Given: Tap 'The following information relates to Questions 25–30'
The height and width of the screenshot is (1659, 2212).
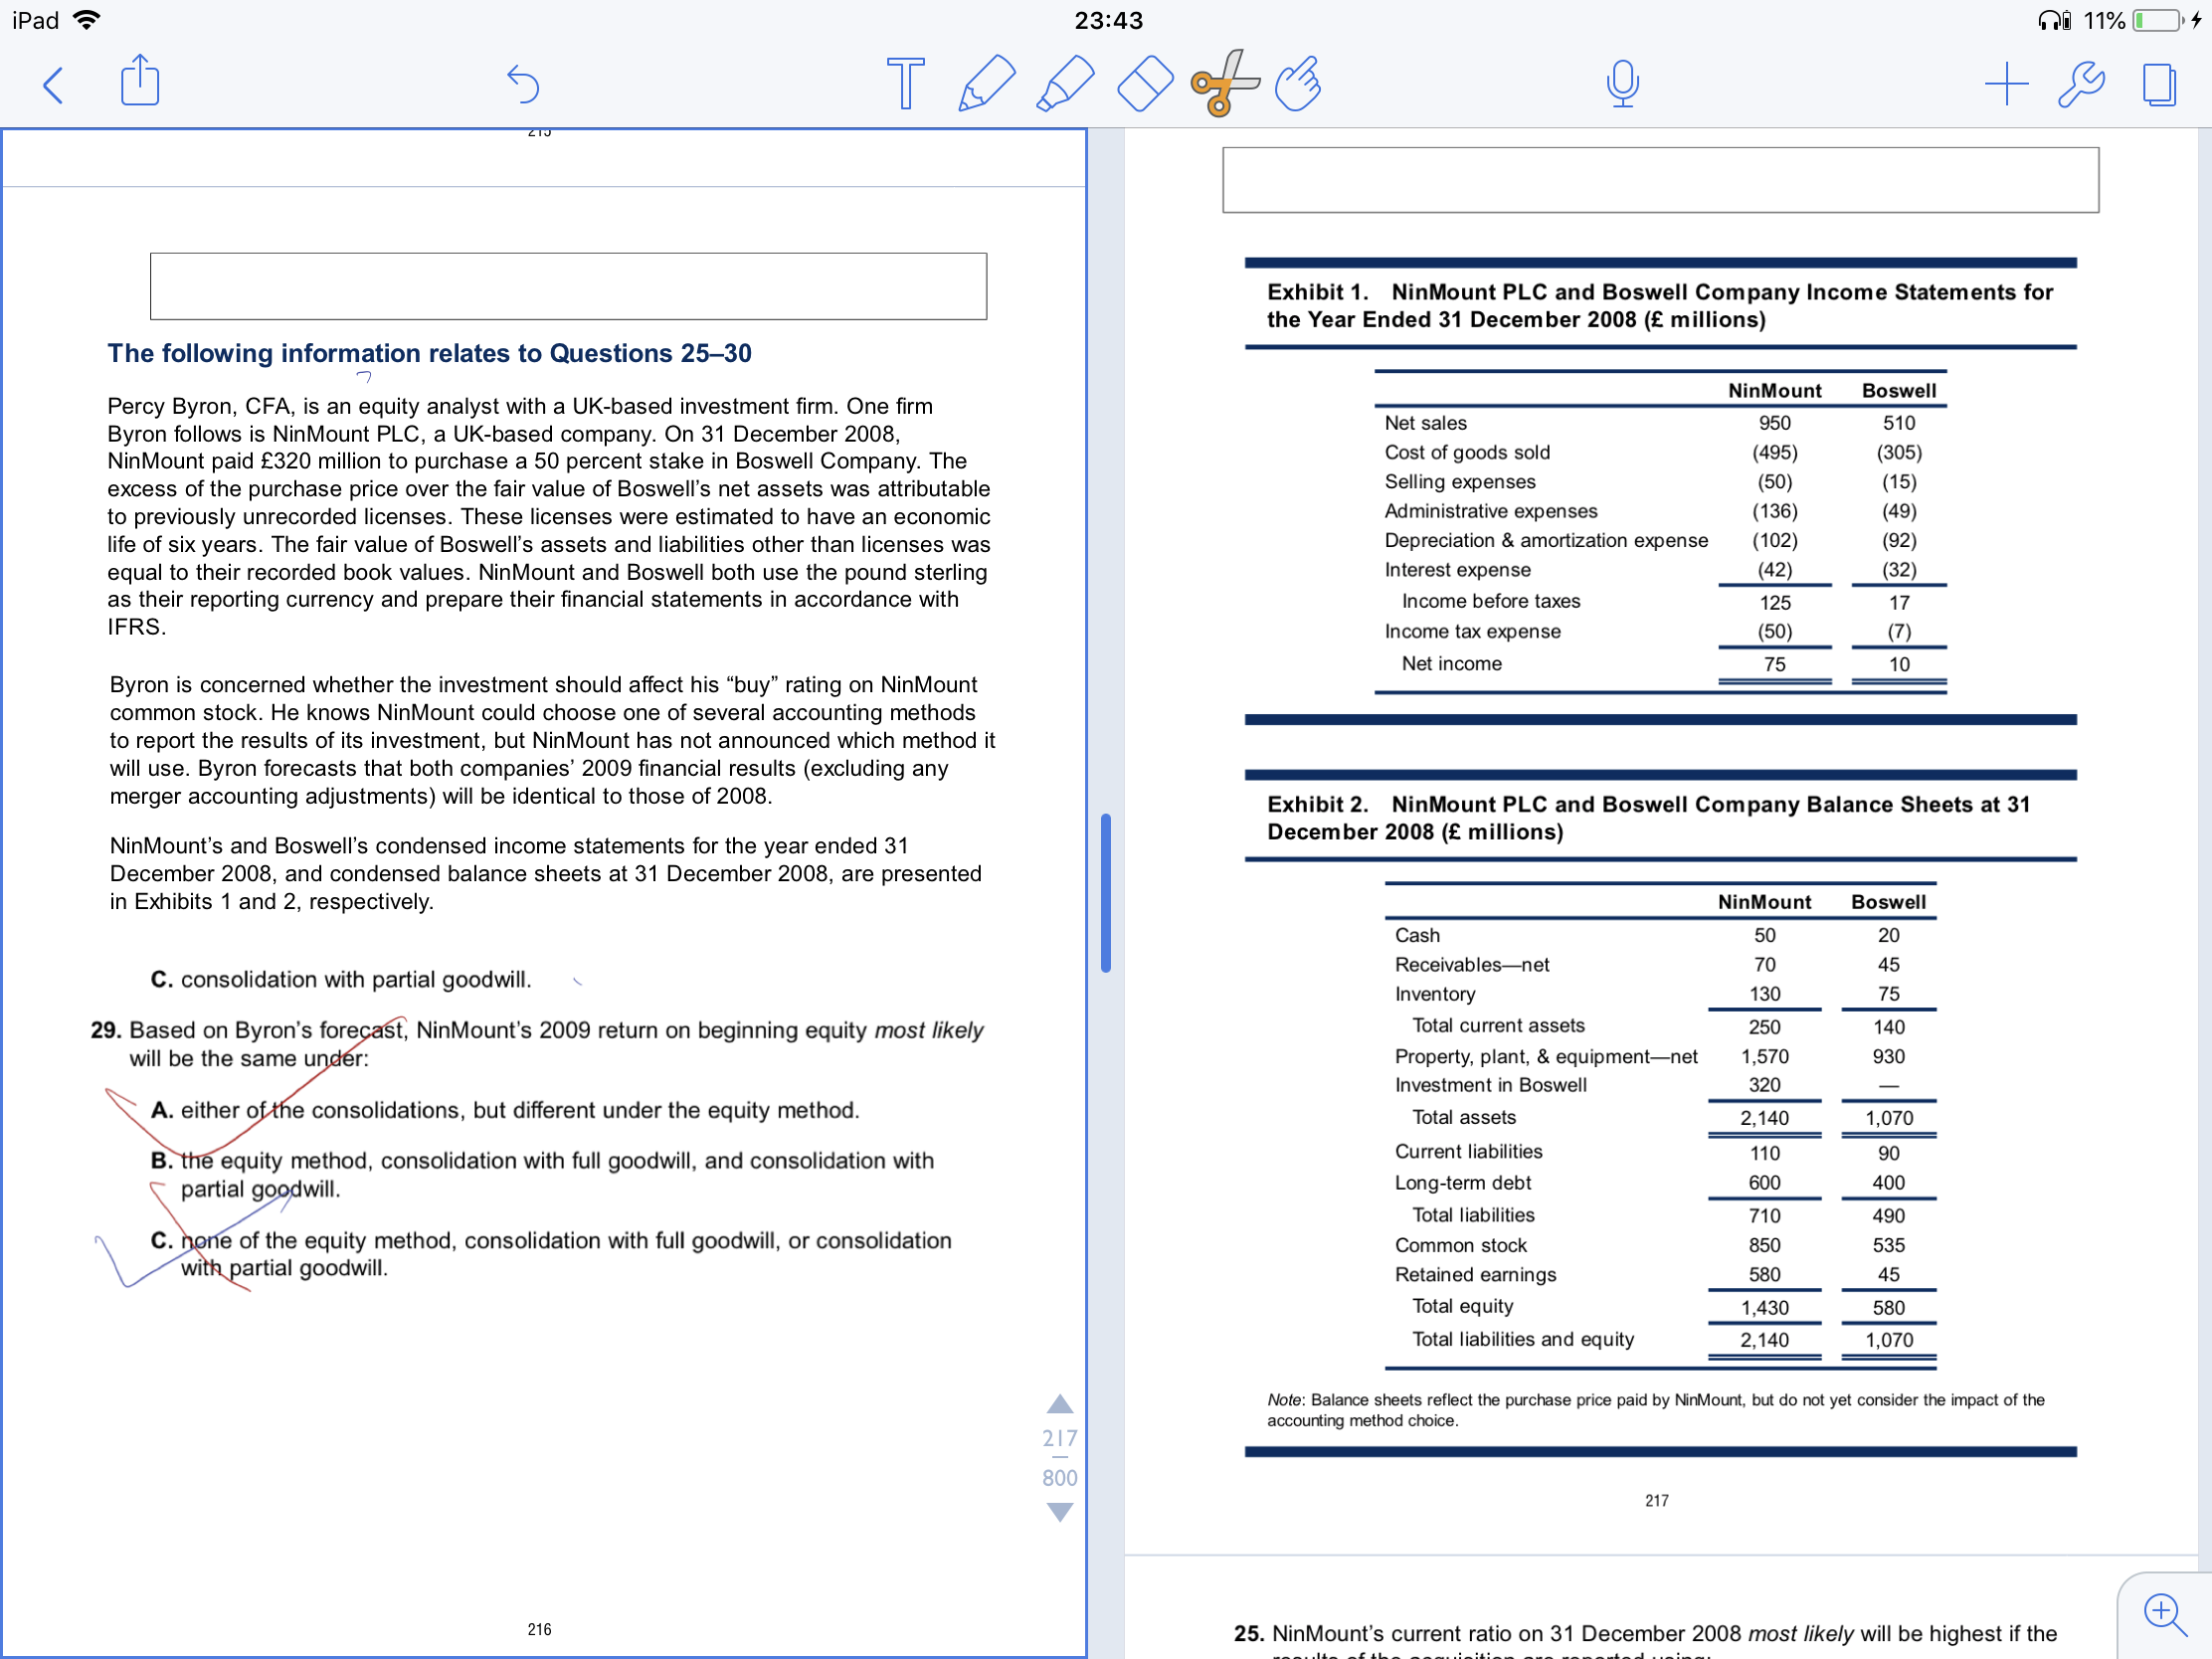Looking at the screenshot, I should (429, 353).
